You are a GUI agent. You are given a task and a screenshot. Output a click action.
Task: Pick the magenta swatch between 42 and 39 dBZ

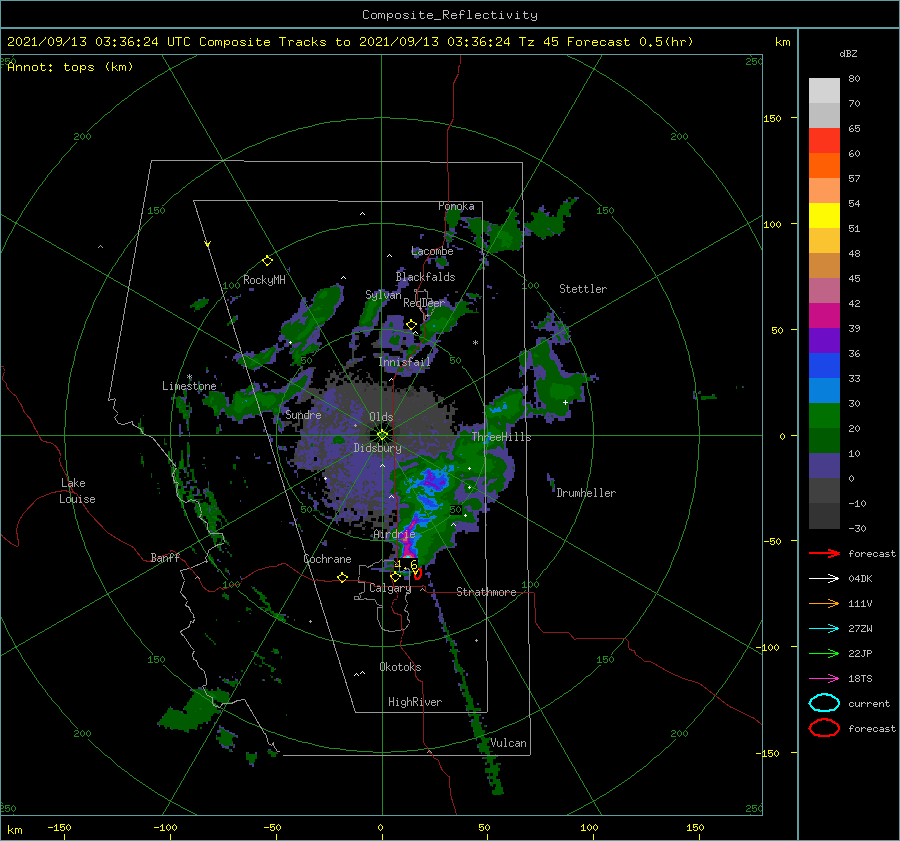coord(824,316)
